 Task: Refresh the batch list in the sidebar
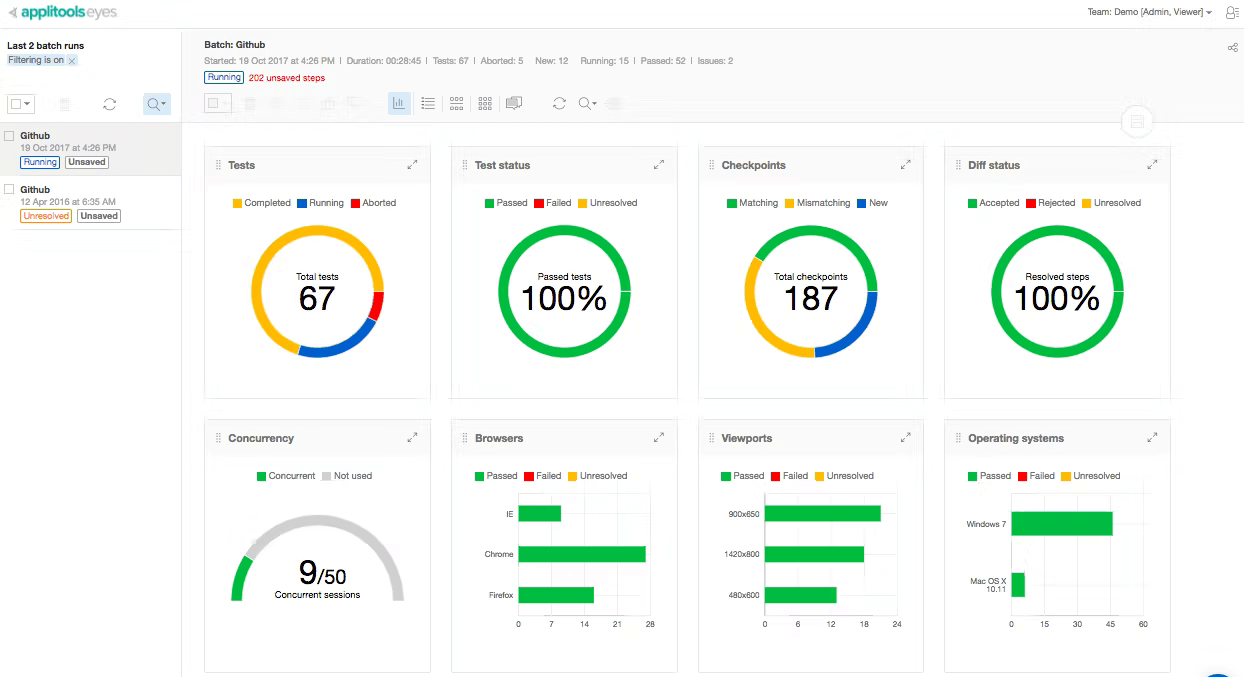click(110, 104)
